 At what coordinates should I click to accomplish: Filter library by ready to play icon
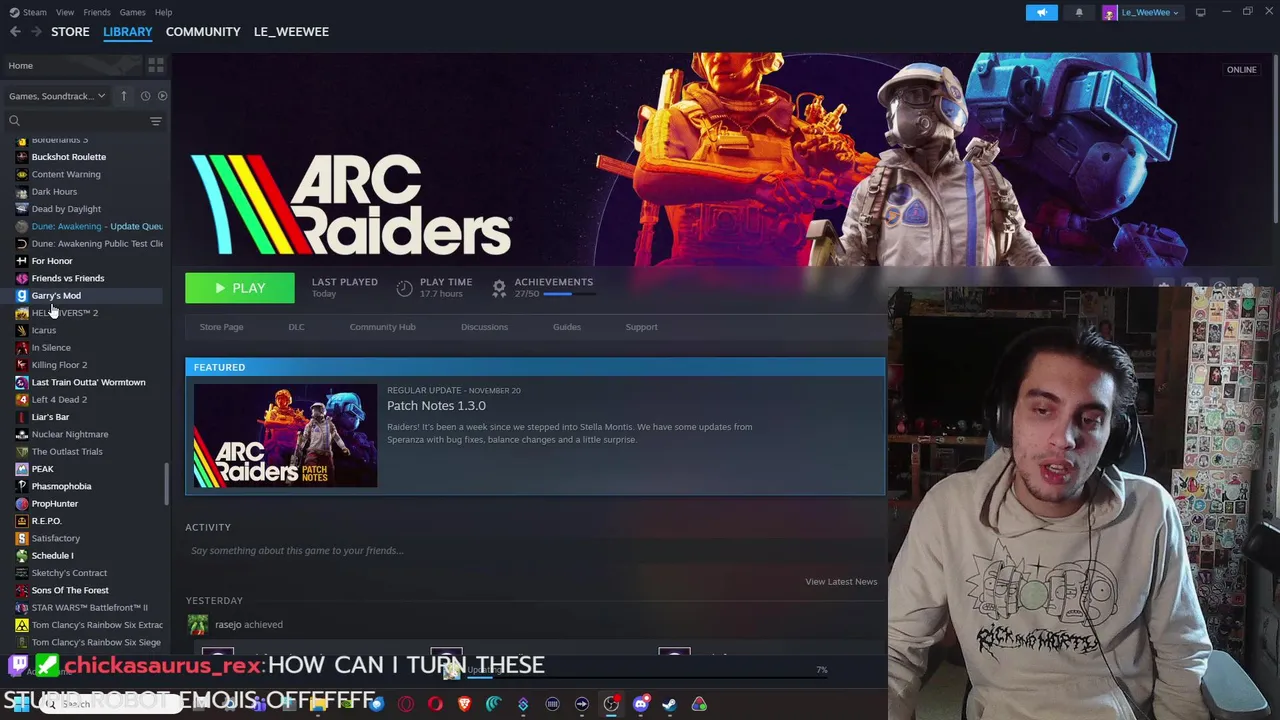click(x=162, y=96)
